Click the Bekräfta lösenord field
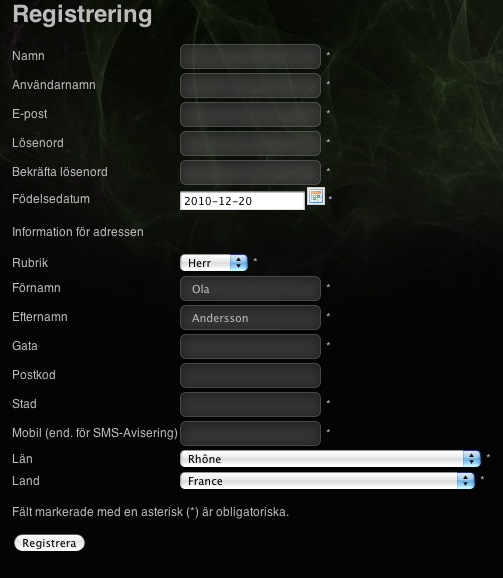 [x=250, y=173]
